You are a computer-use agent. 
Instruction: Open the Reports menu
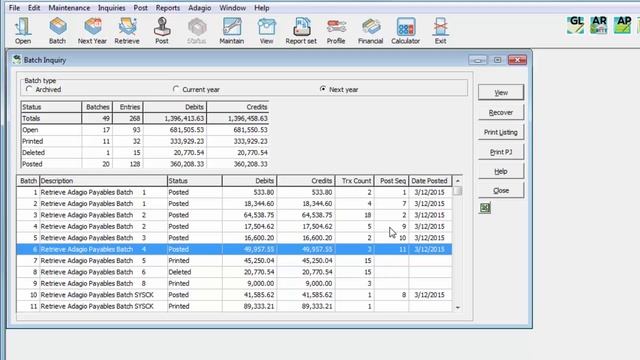coord(168,8)
